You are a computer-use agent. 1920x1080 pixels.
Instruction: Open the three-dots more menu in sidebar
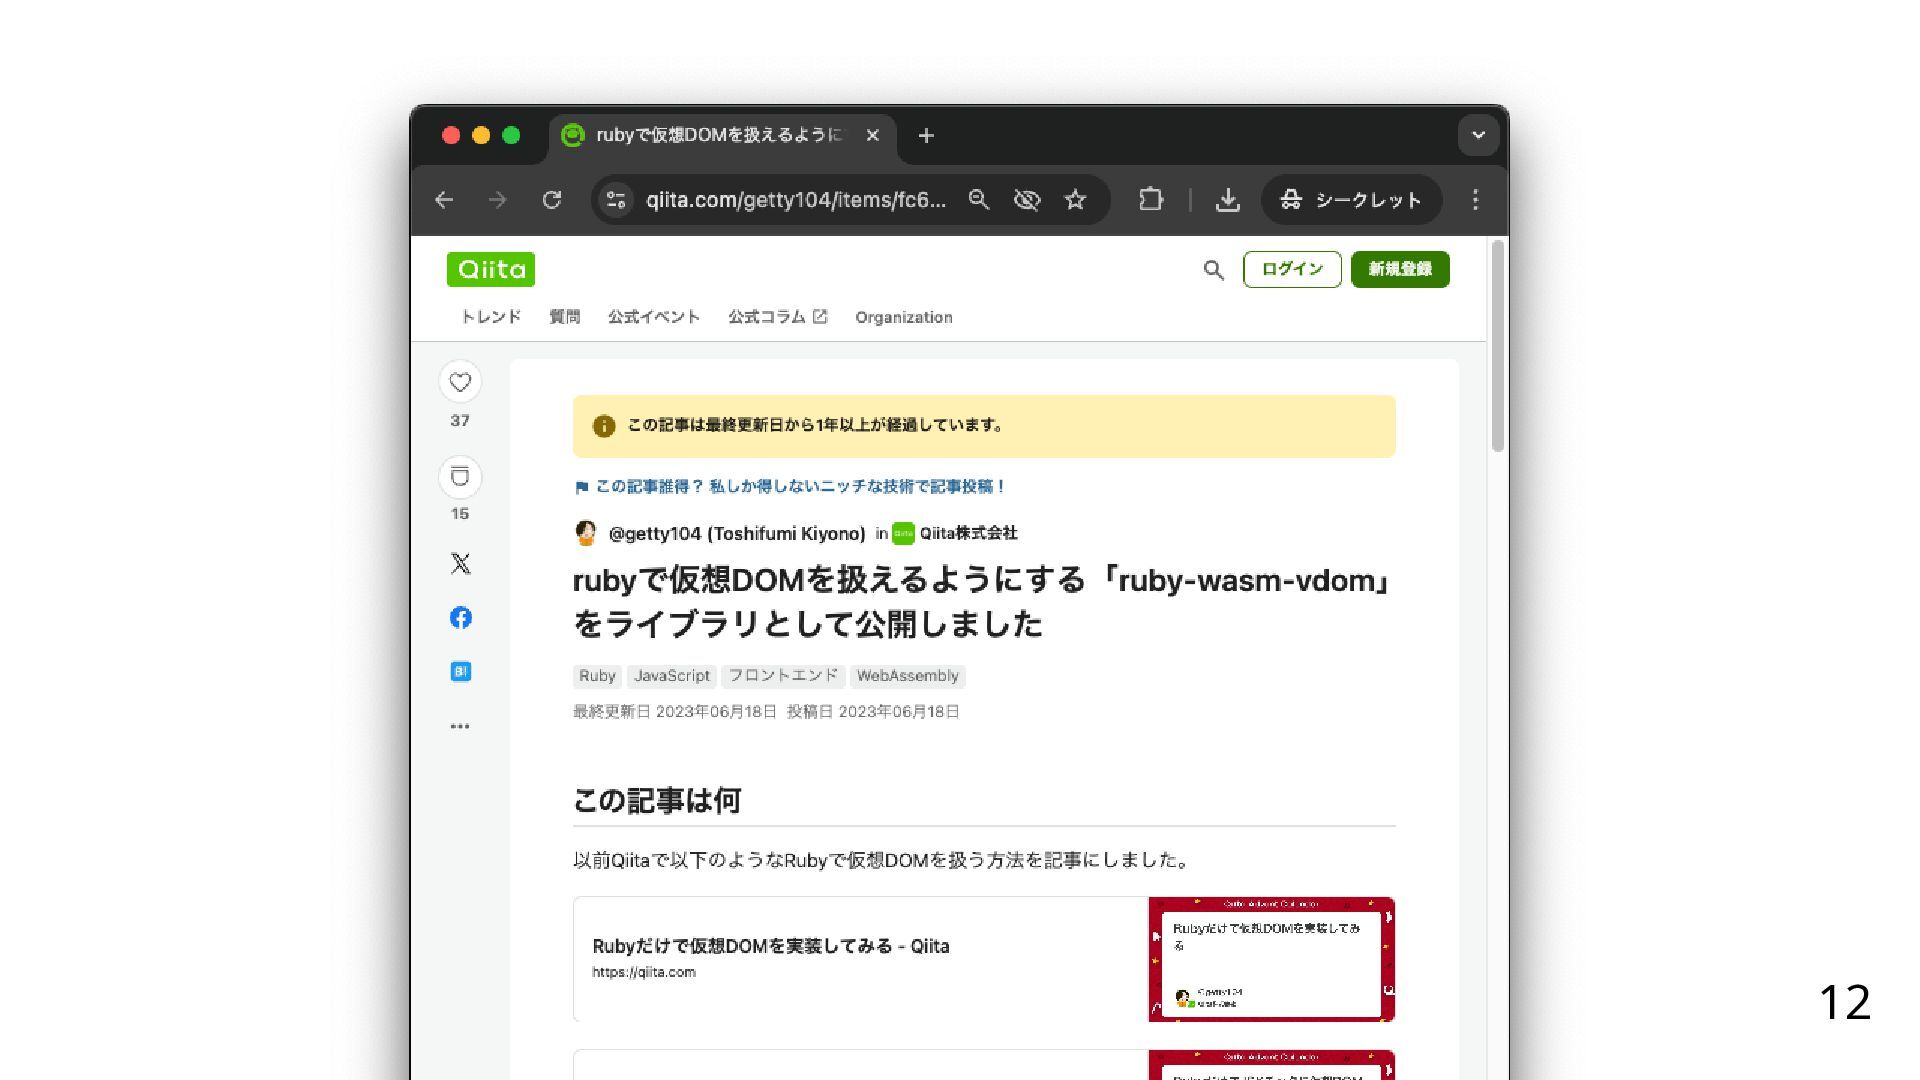[x=460, y=726]
